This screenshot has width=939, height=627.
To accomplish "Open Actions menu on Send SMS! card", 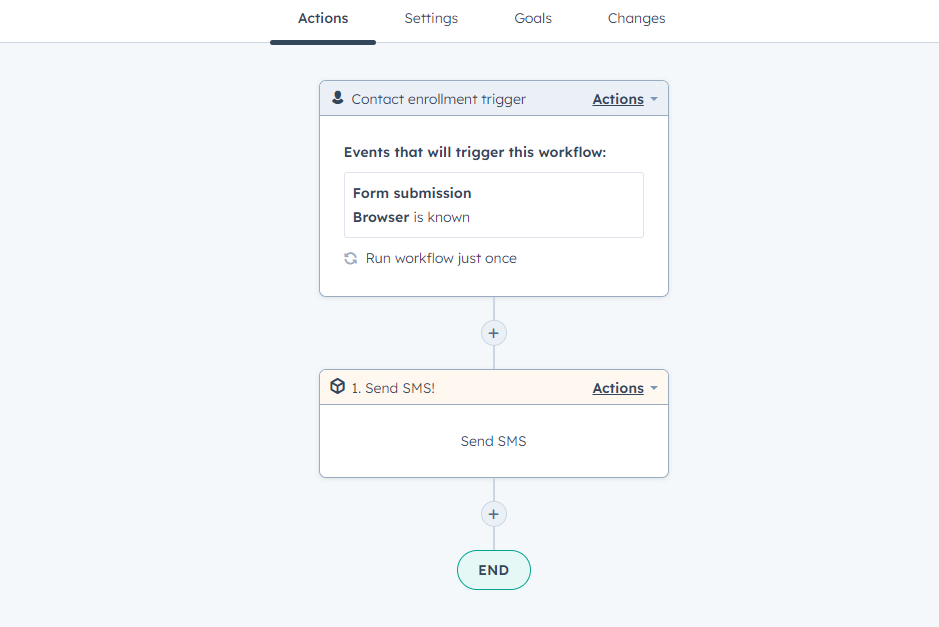I will [x=618, y=388].
